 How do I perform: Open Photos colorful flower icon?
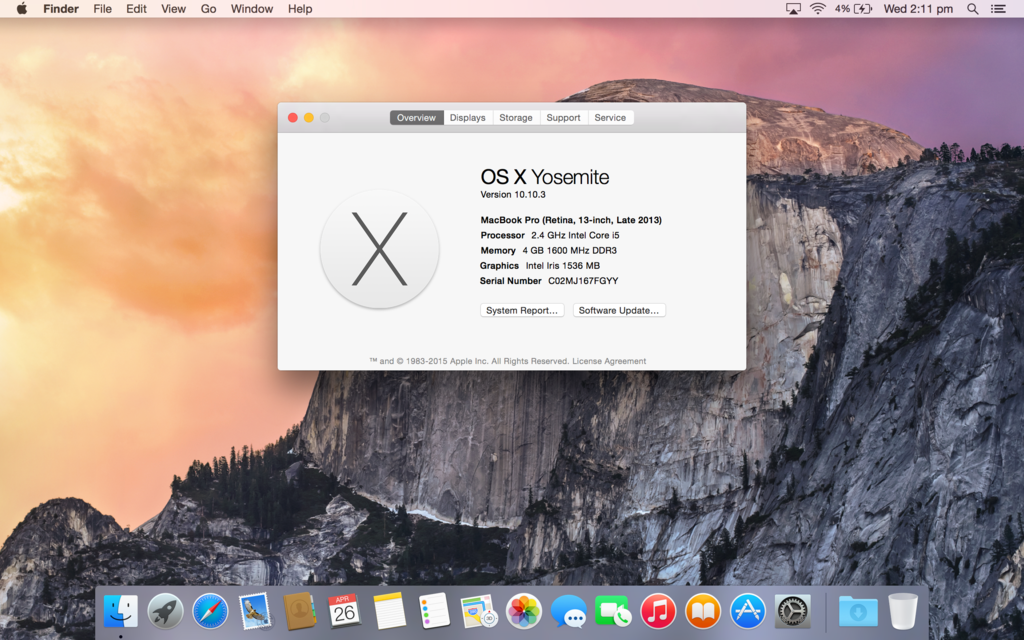pos(524,611)
